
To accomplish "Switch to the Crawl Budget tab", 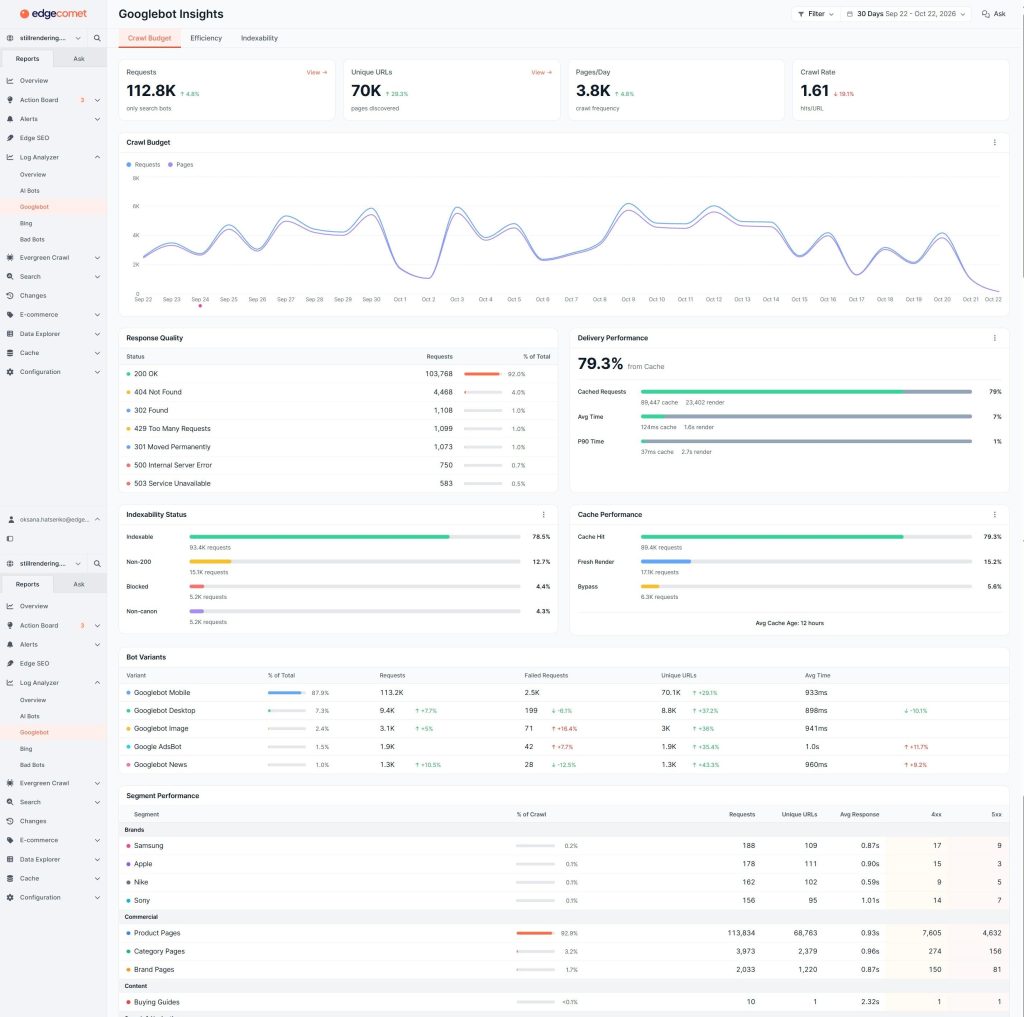I will tap(150, 39).
